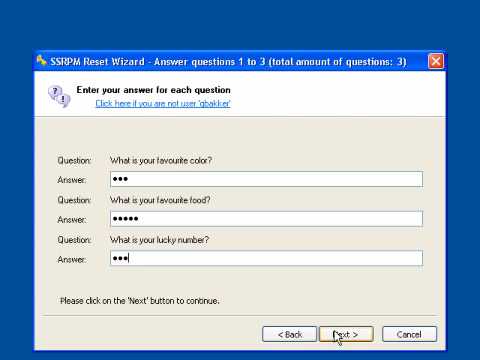480x360 pixels.
Task: Click the question speech bubbles icon
Action: pyautogui.click(x=59, y=96)
